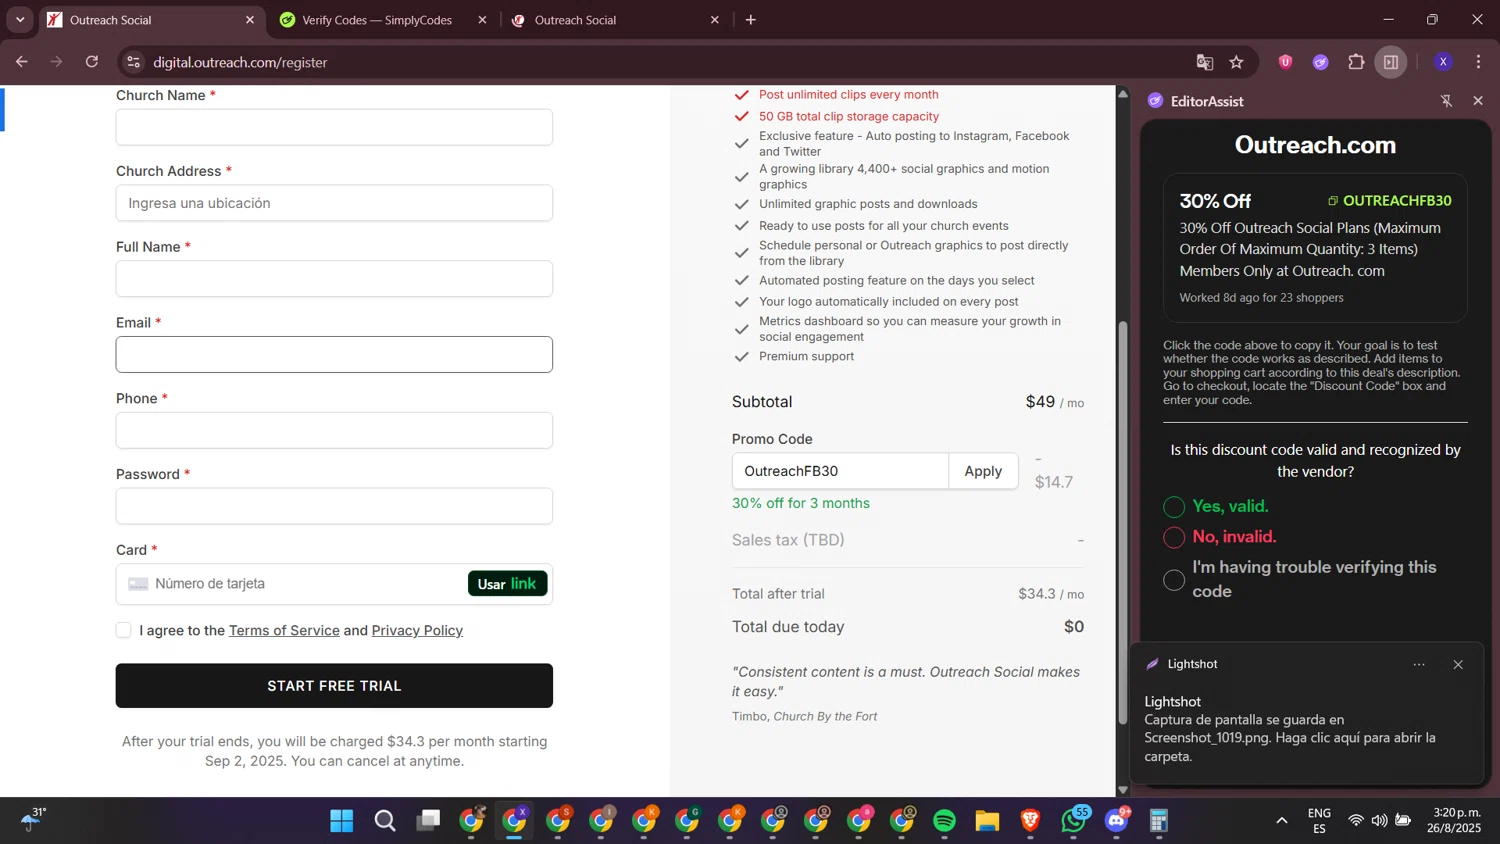Focus the Church Name input field
This screenshot has width=1500, height=844.
click(334, 127)
